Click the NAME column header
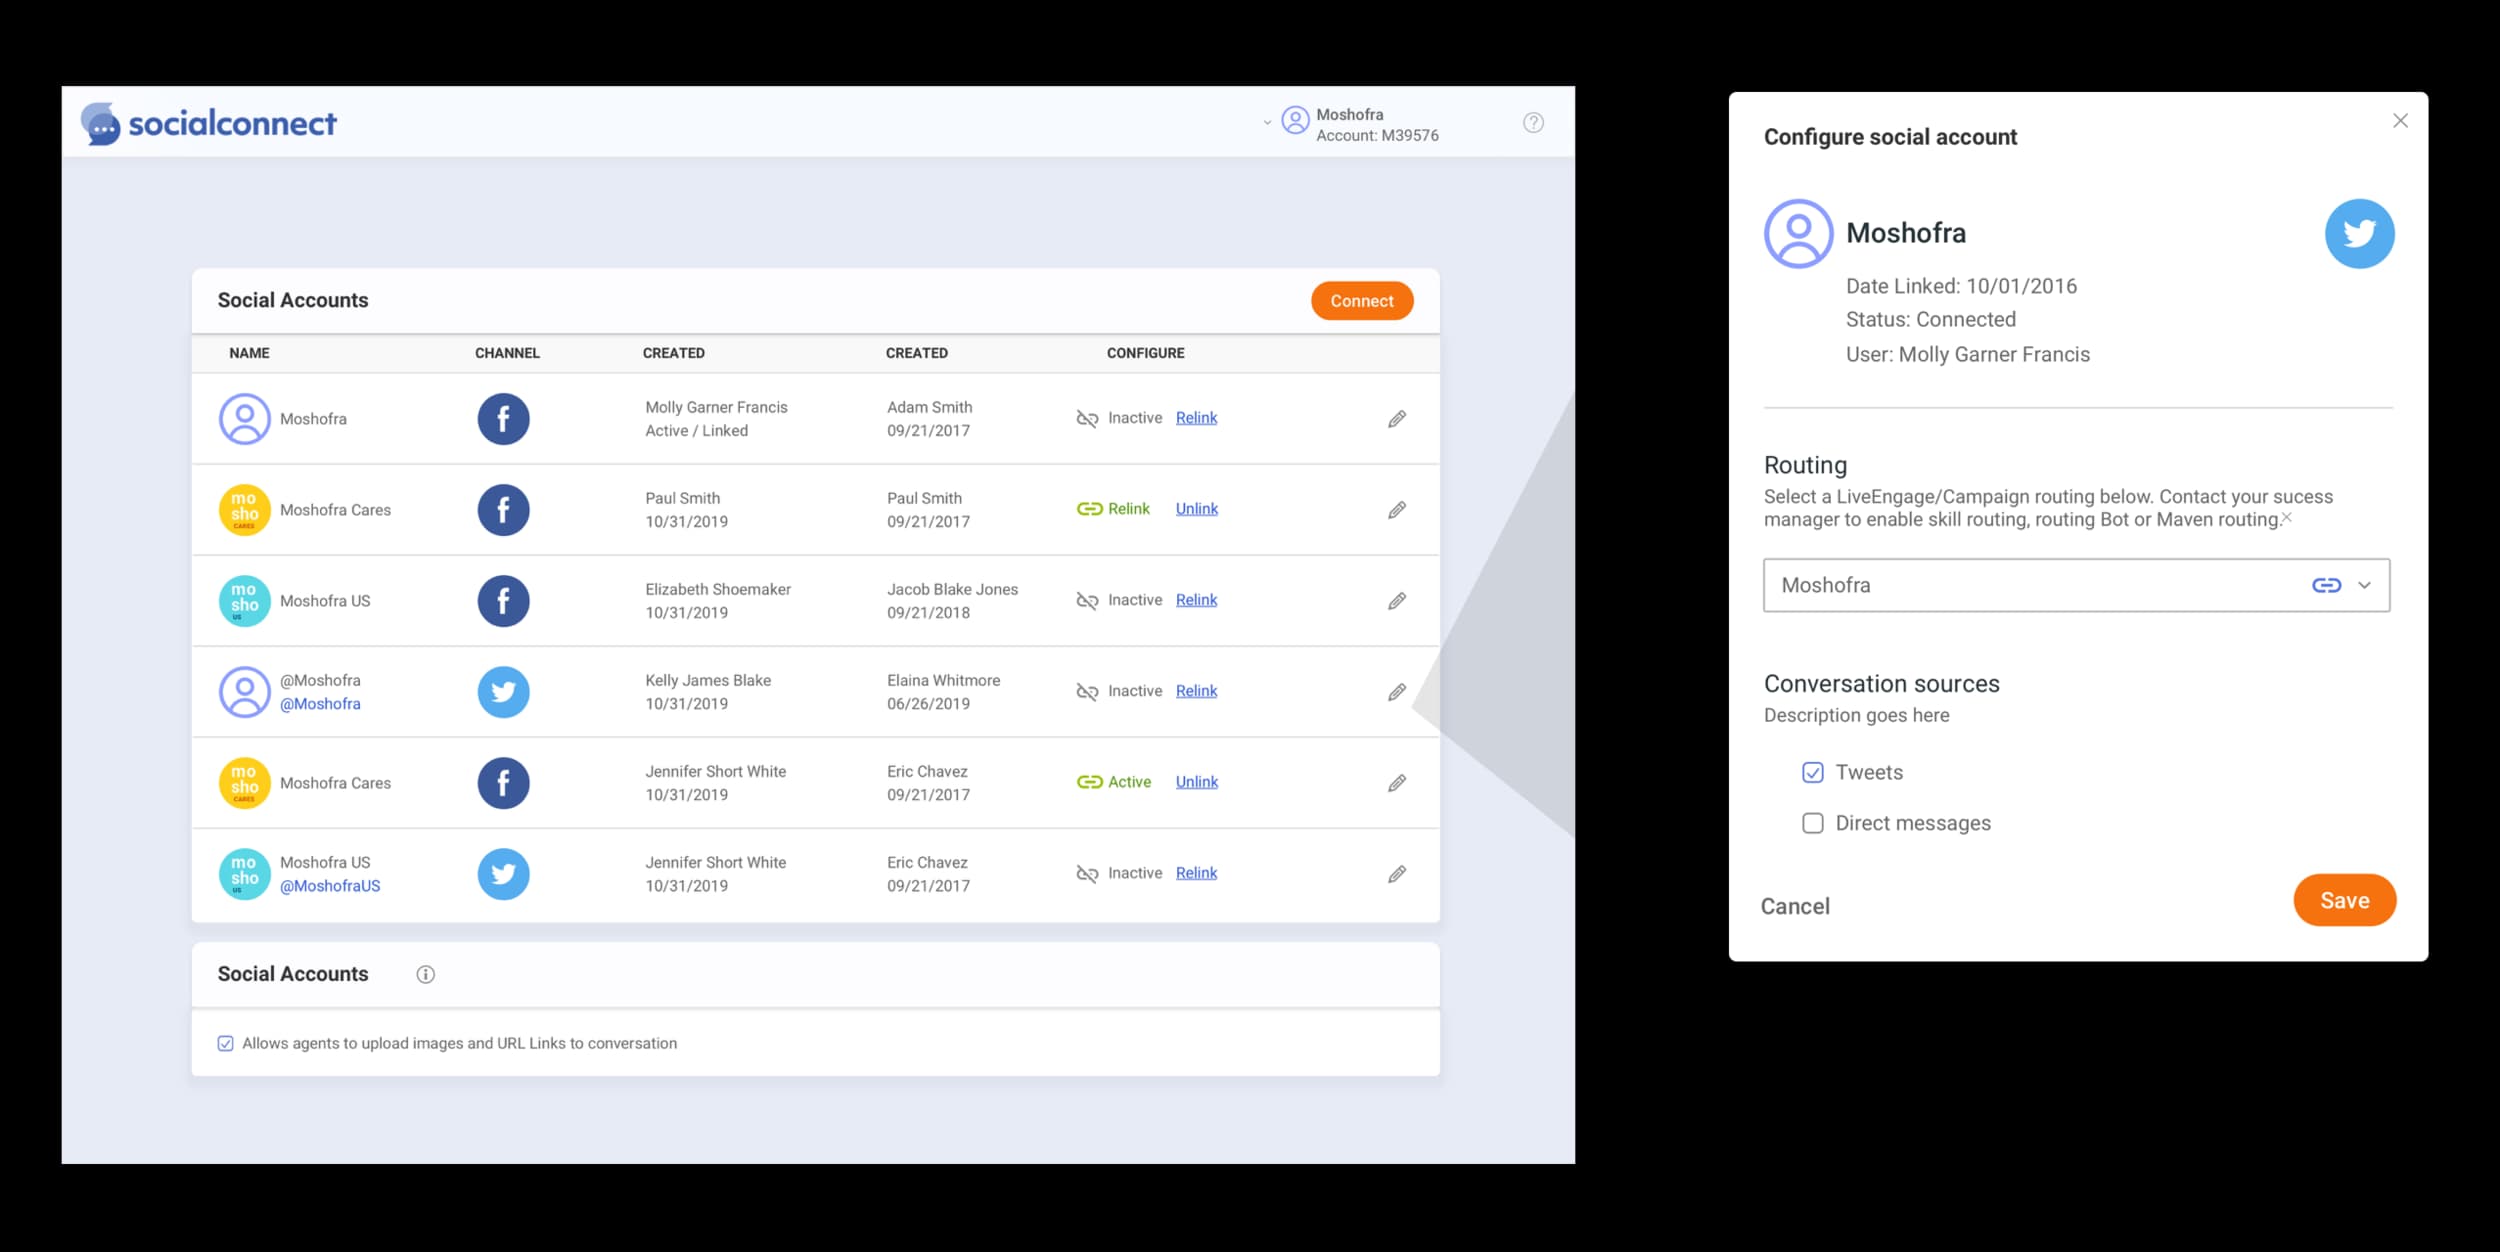The image size is (2500, 1252). coord(249,354)
